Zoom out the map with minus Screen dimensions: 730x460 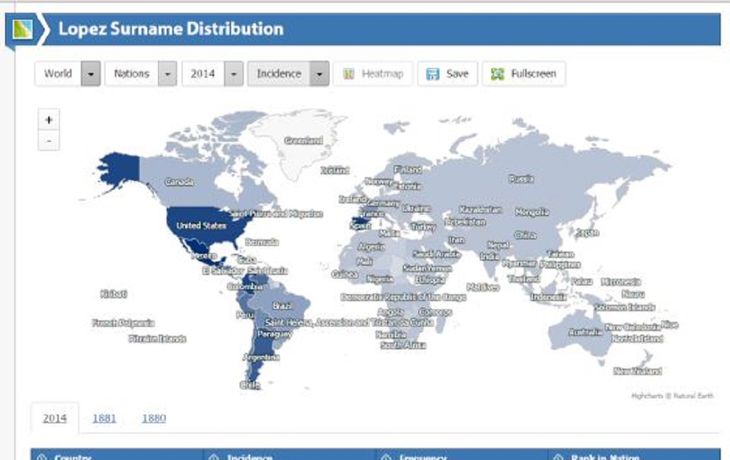(x=48, y=141)
